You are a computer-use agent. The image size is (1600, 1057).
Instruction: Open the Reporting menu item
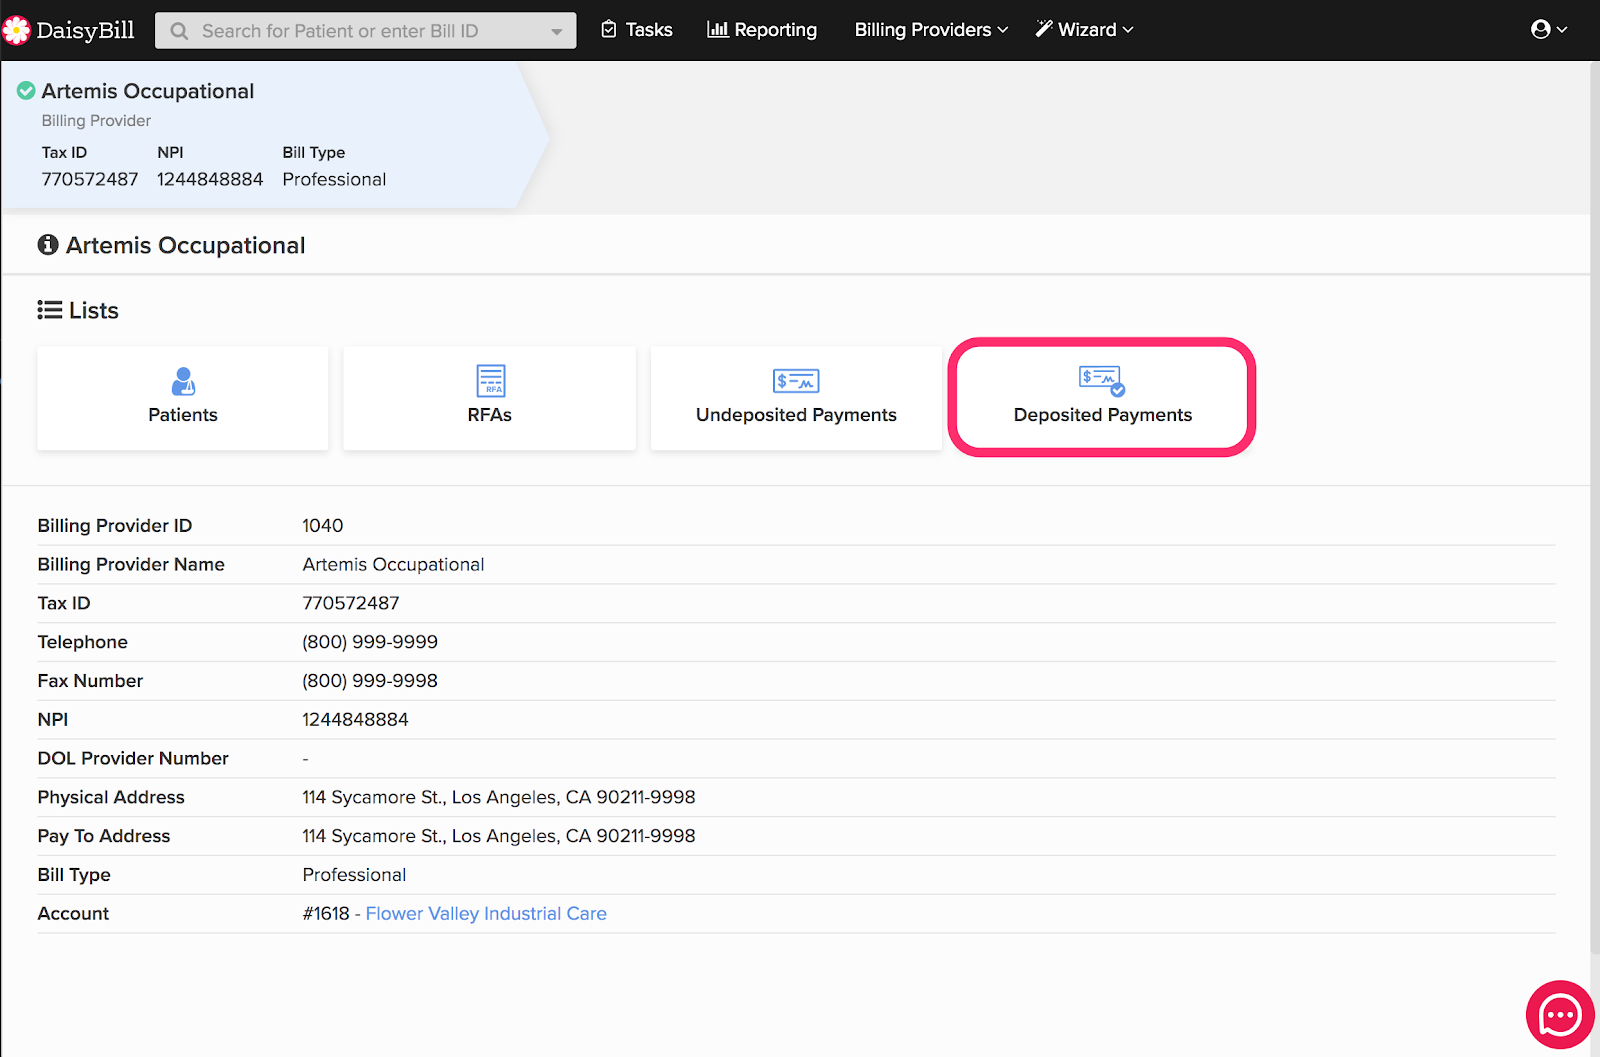click(x=762, y=30)
